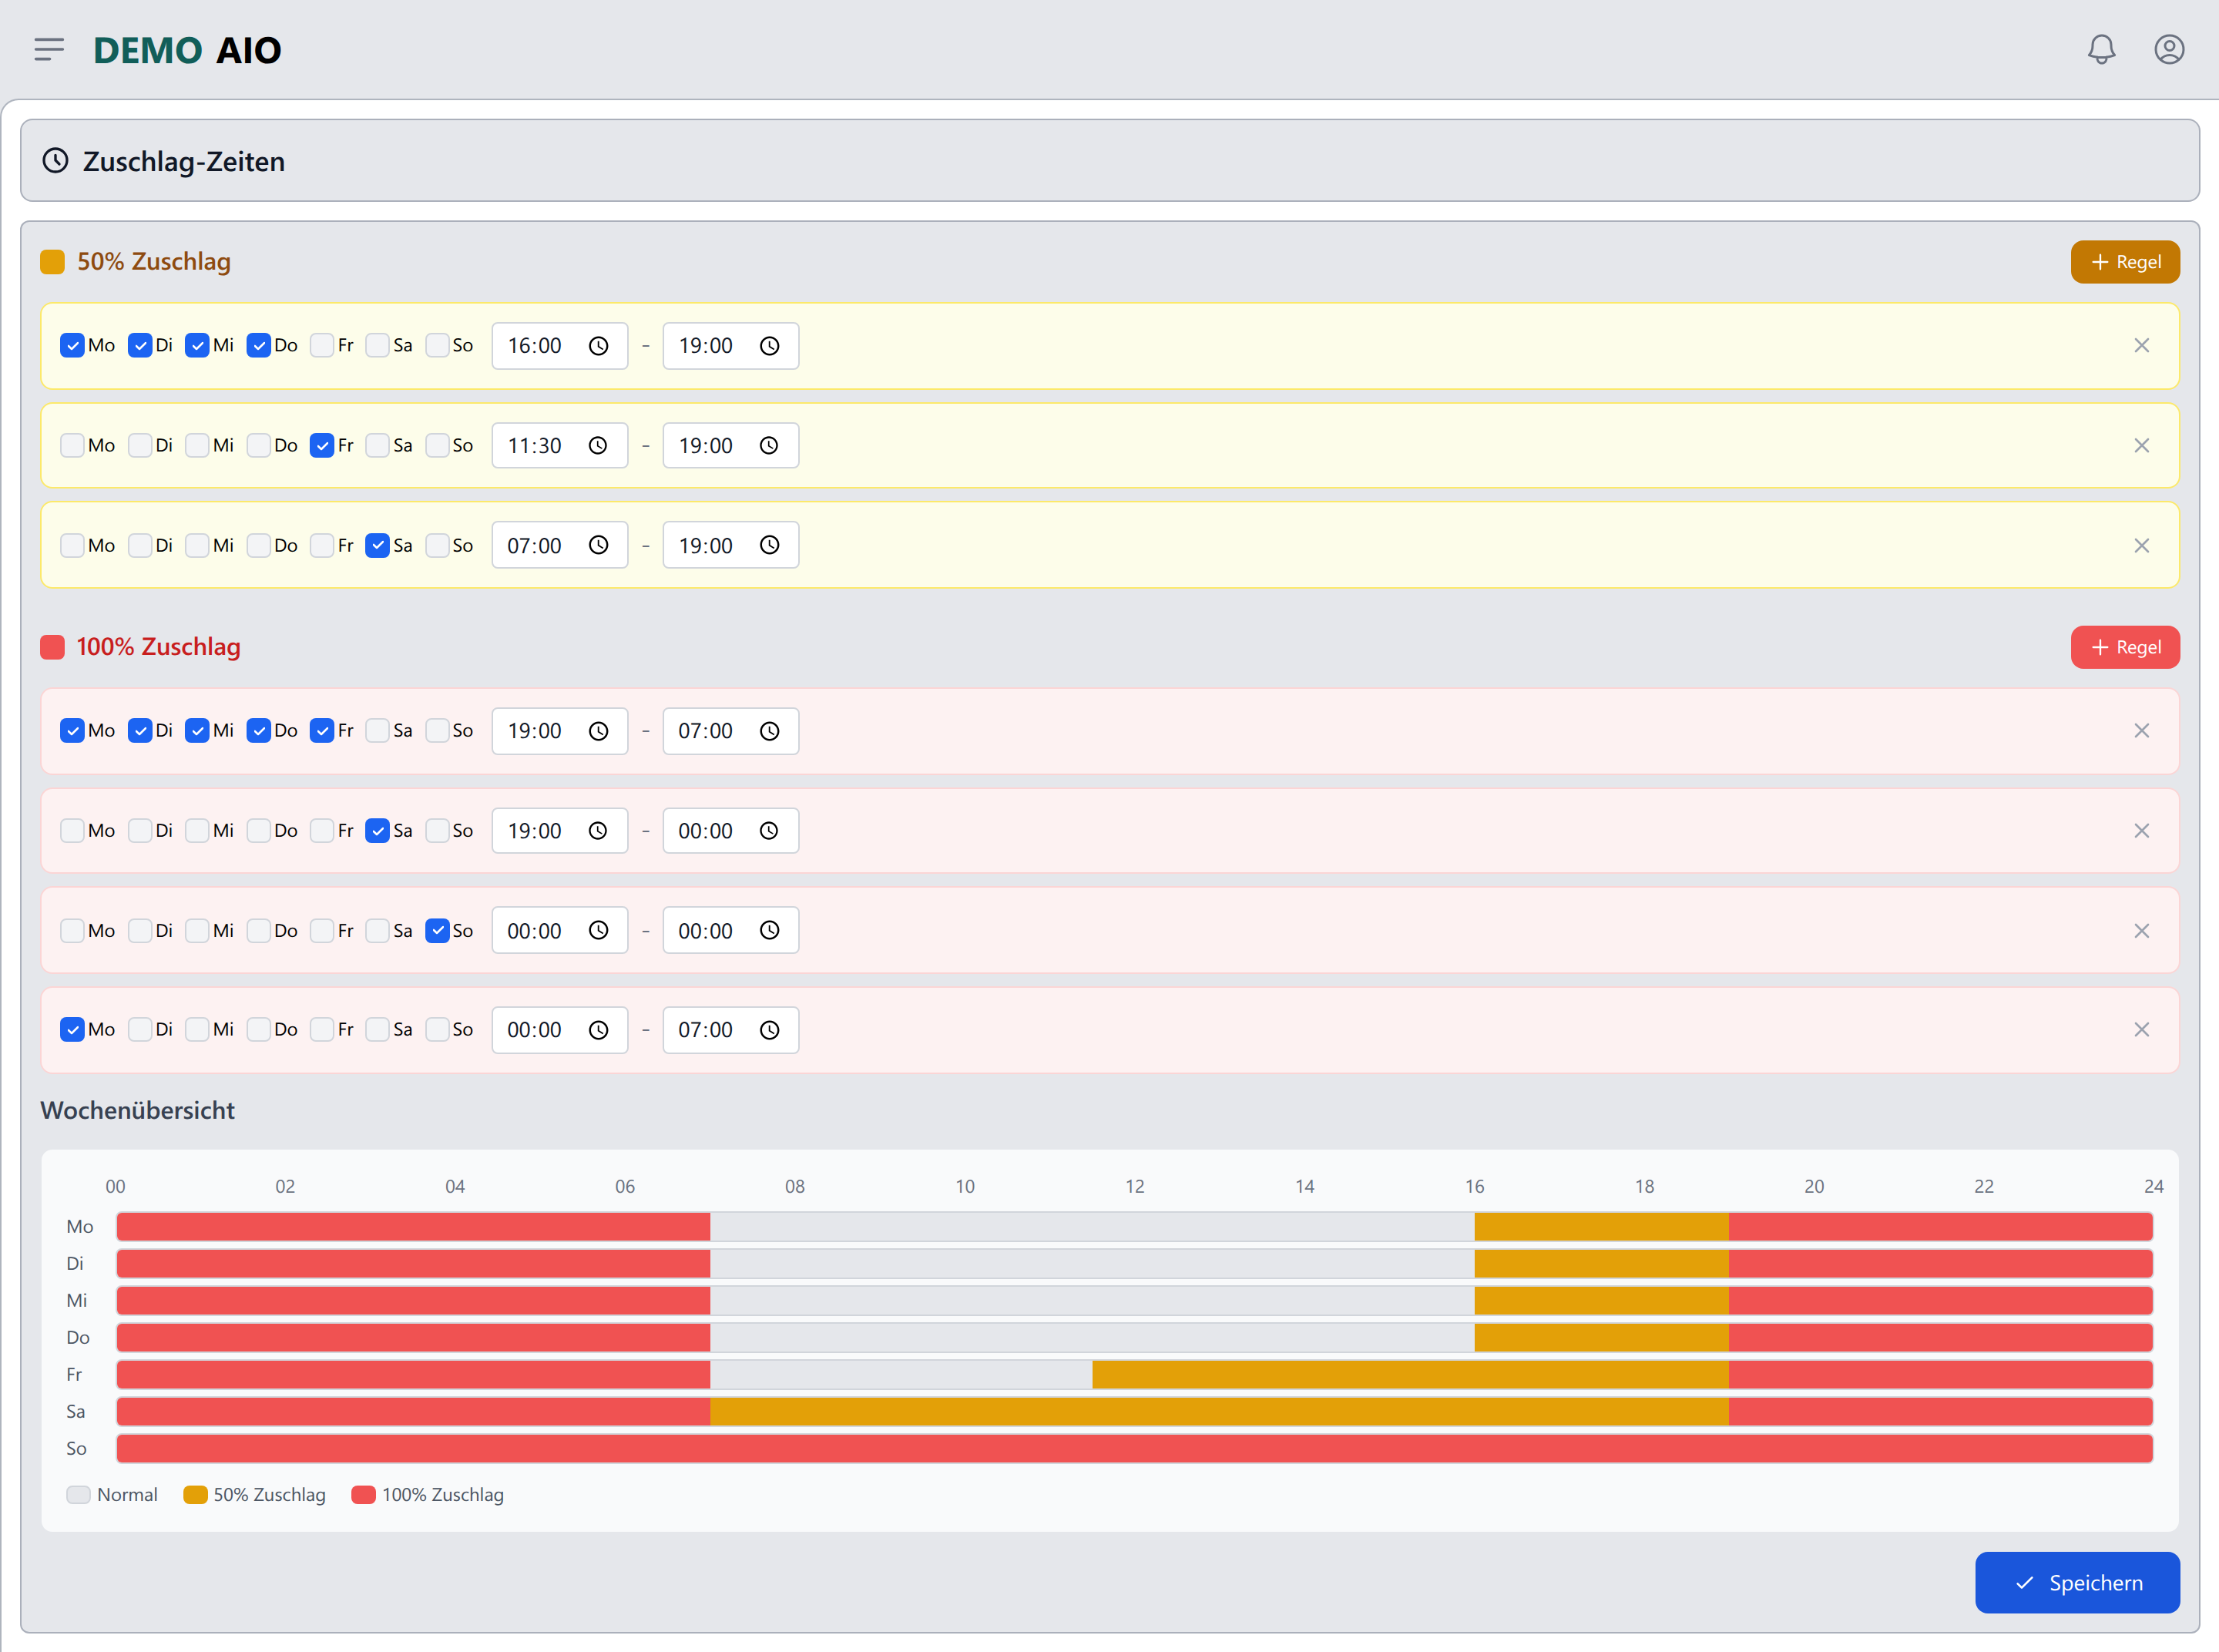Edit the 16:00 start time field
2219x1652 pixels.
(x=559, y=346)
